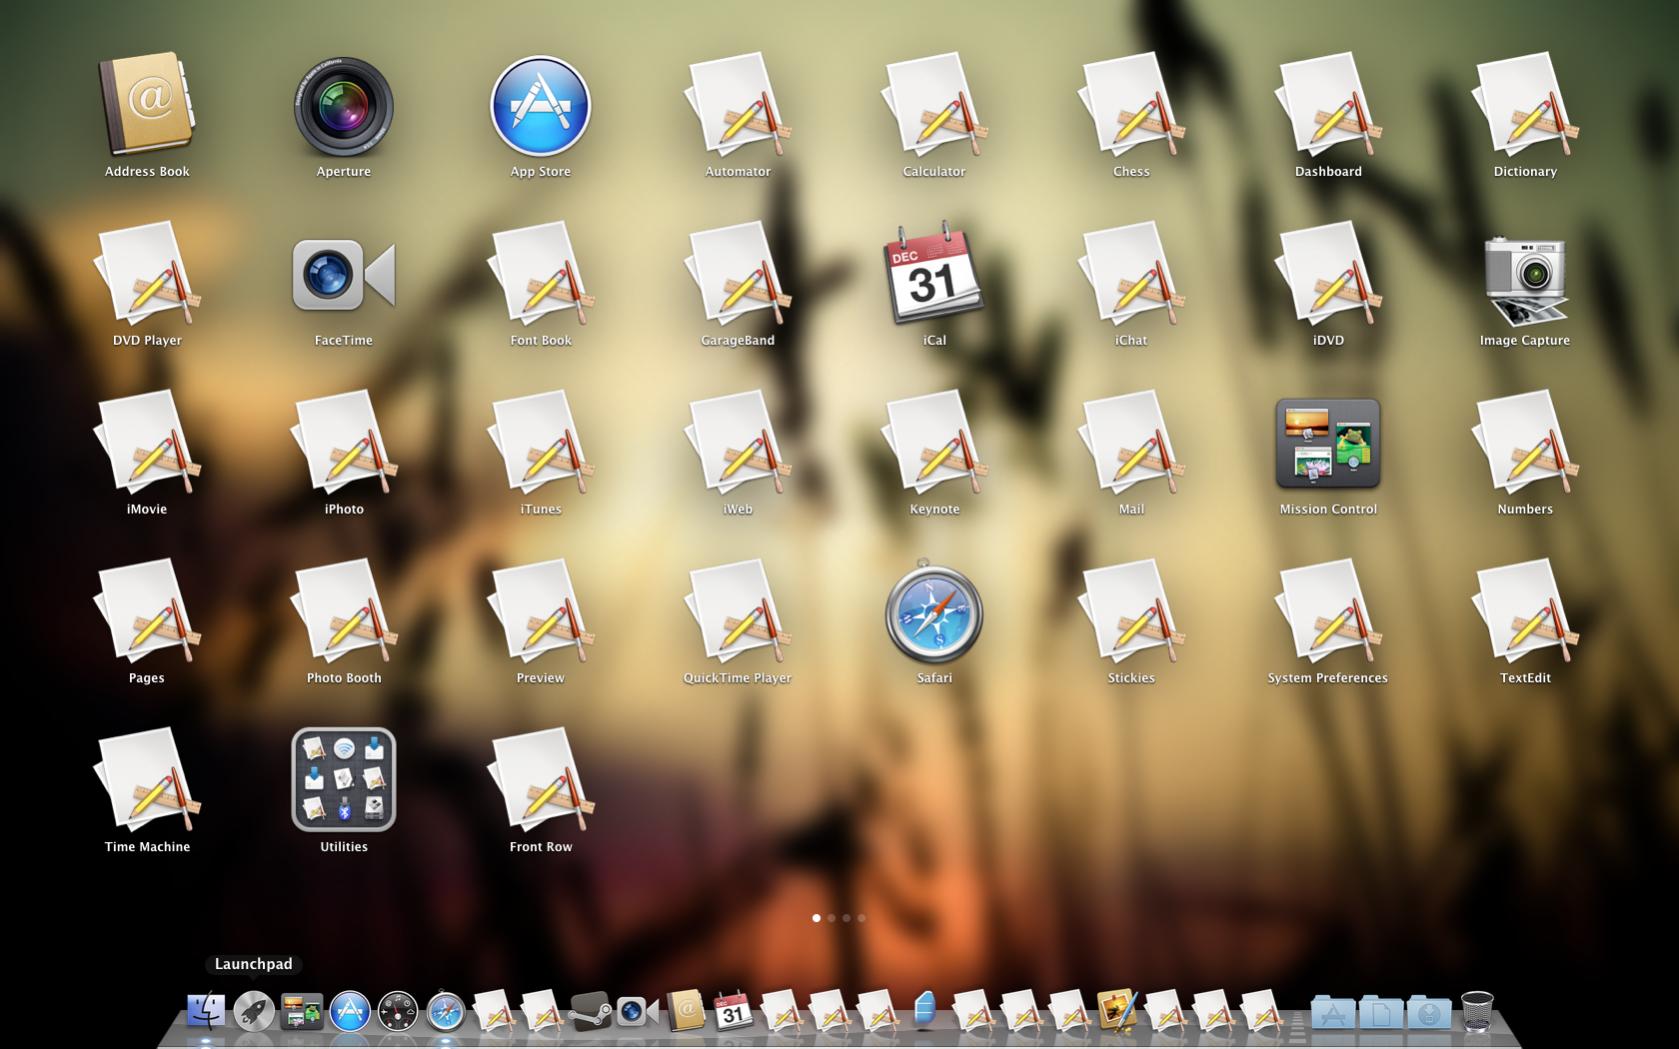
Task: Open the System Preferences app
Action: [1328, 612]
